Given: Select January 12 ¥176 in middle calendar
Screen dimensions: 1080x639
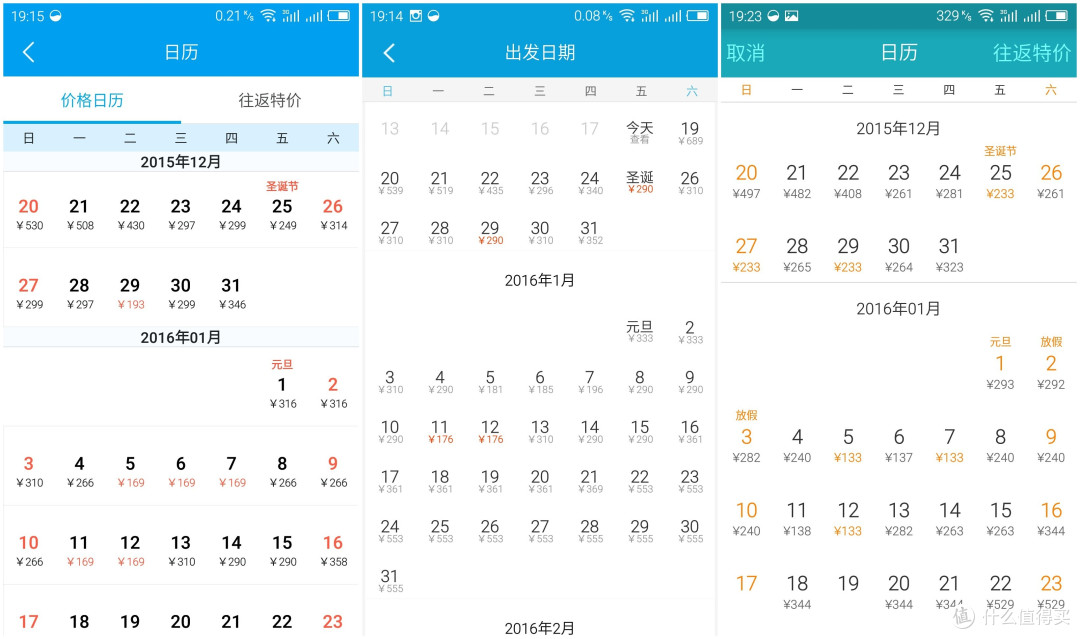Looking at the screenshot, I should pos(490,431).
